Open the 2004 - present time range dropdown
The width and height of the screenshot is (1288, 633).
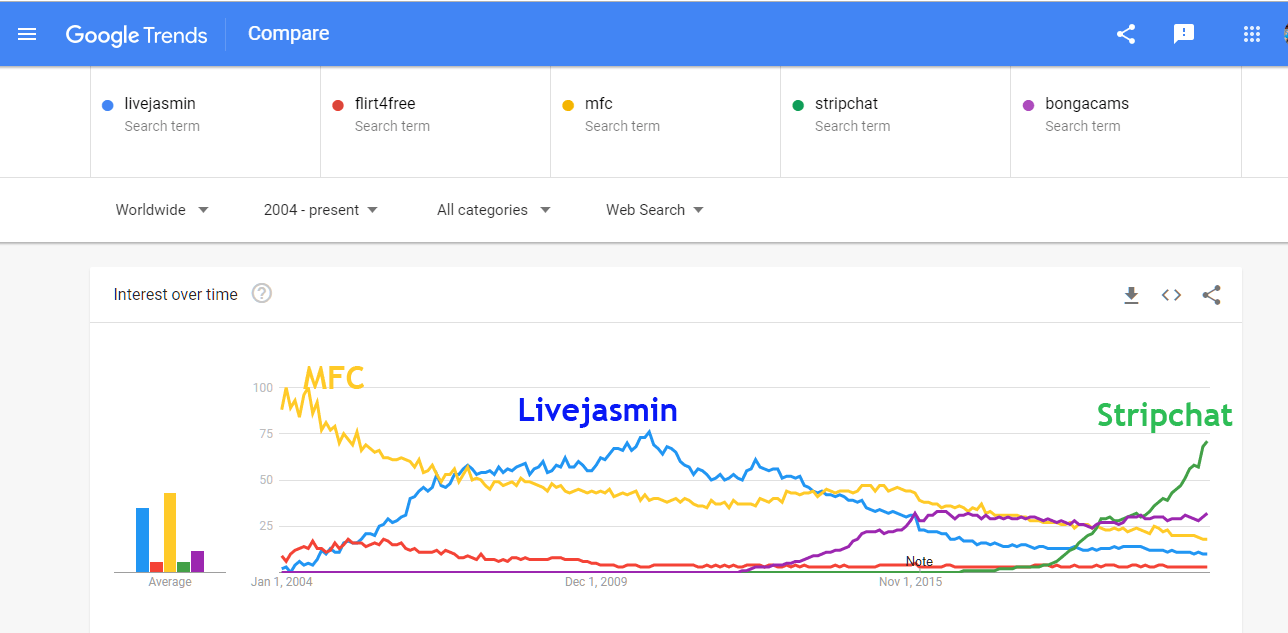click(x=321, y=210)
